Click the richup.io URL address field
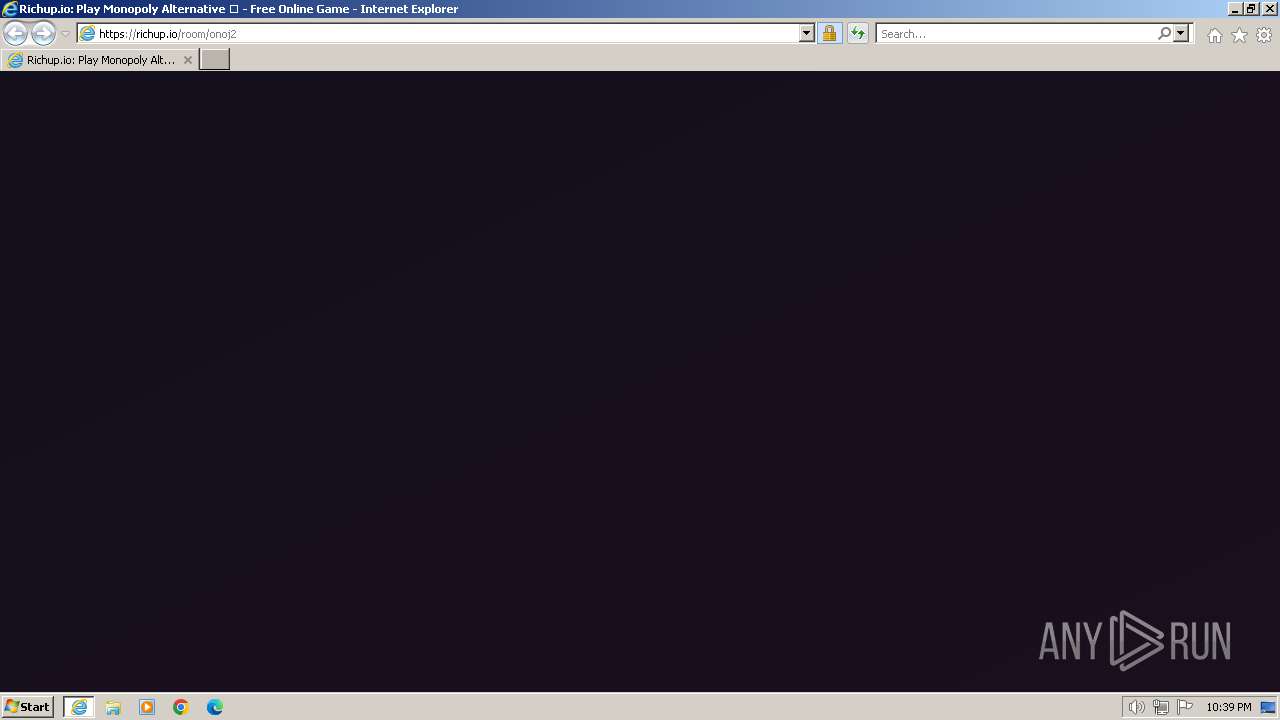1280x720 pixels. 446,33
